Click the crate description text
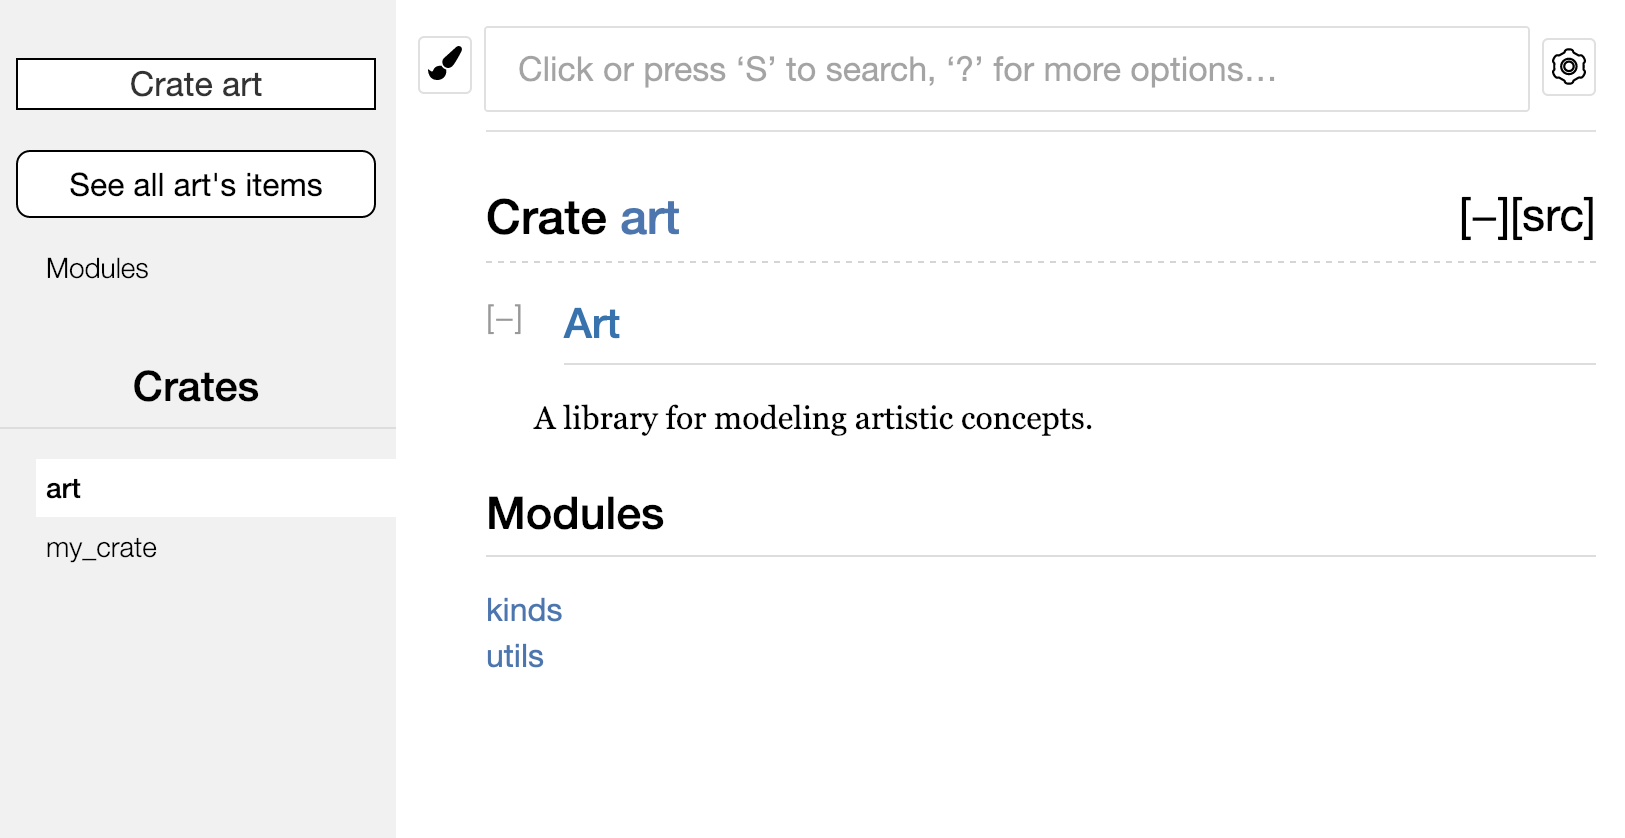1625x838 pixels. point(813,418)
